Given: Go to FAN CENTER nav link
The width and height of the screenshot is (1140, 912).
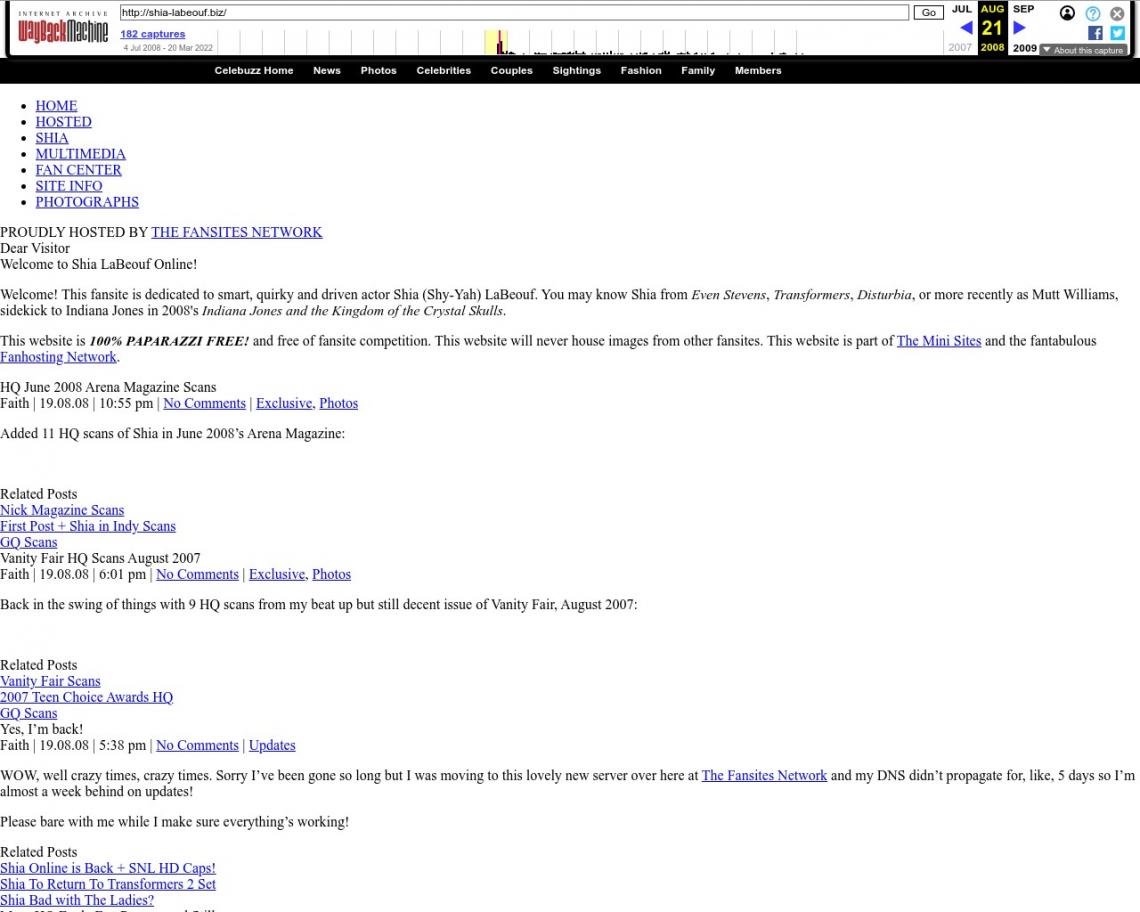Looking at the screenshot, I should tap(79, 170).
